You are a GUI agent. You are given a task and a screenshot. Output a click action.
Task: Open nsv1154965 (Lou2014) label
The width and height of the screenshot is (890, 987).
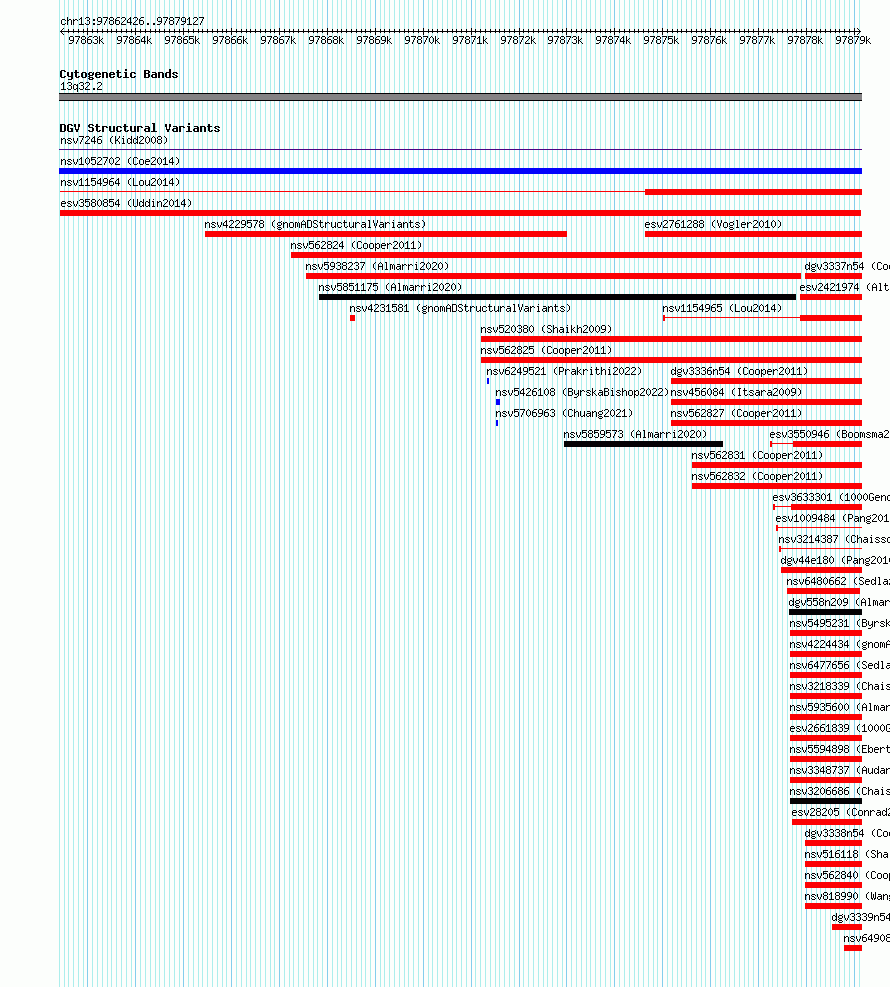point(722,308)
